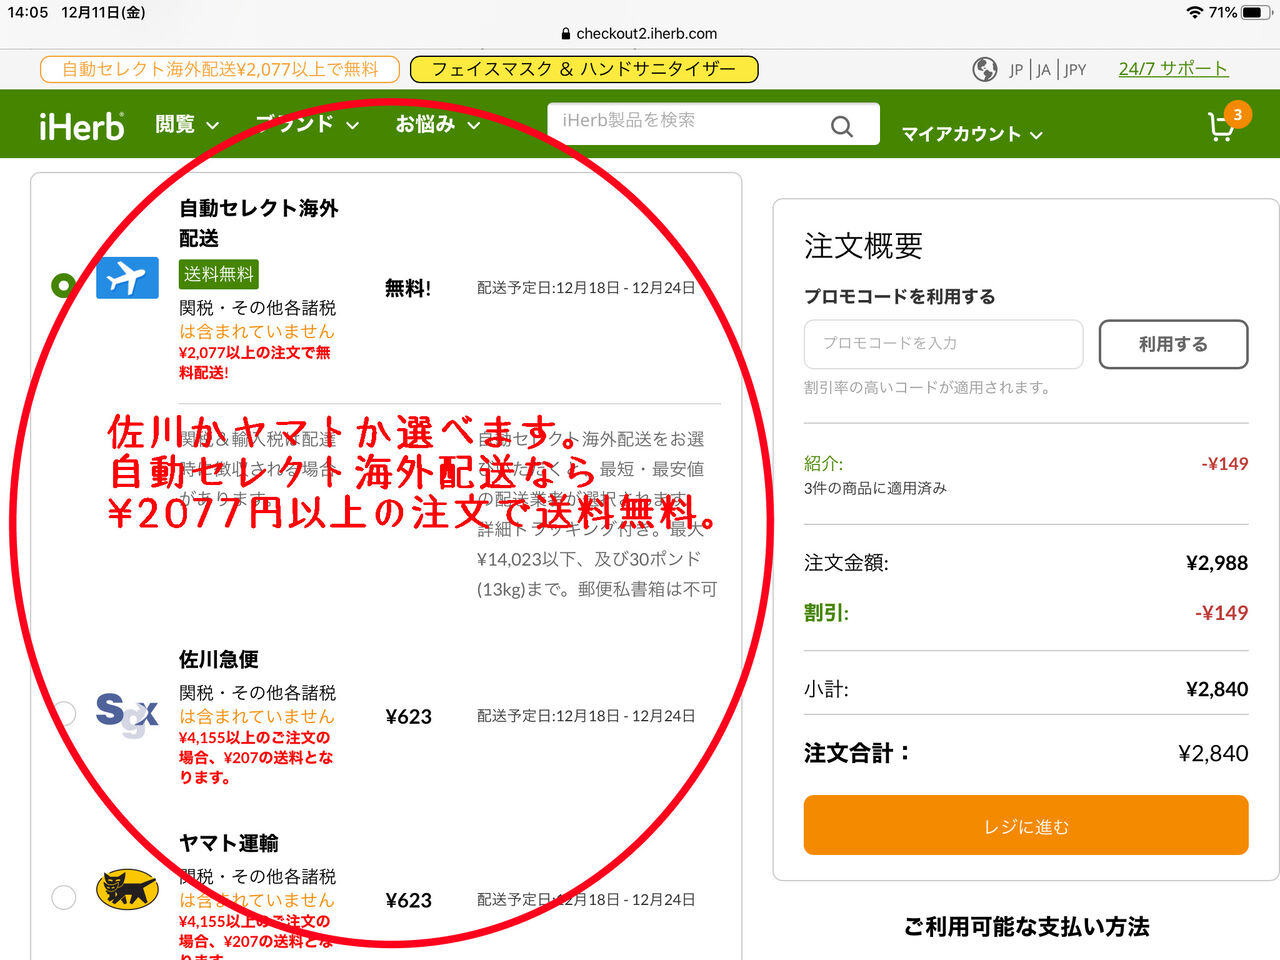Click the iHerb logo
The width and height of the screenshot is (1280, 960).
click(82, 125)
